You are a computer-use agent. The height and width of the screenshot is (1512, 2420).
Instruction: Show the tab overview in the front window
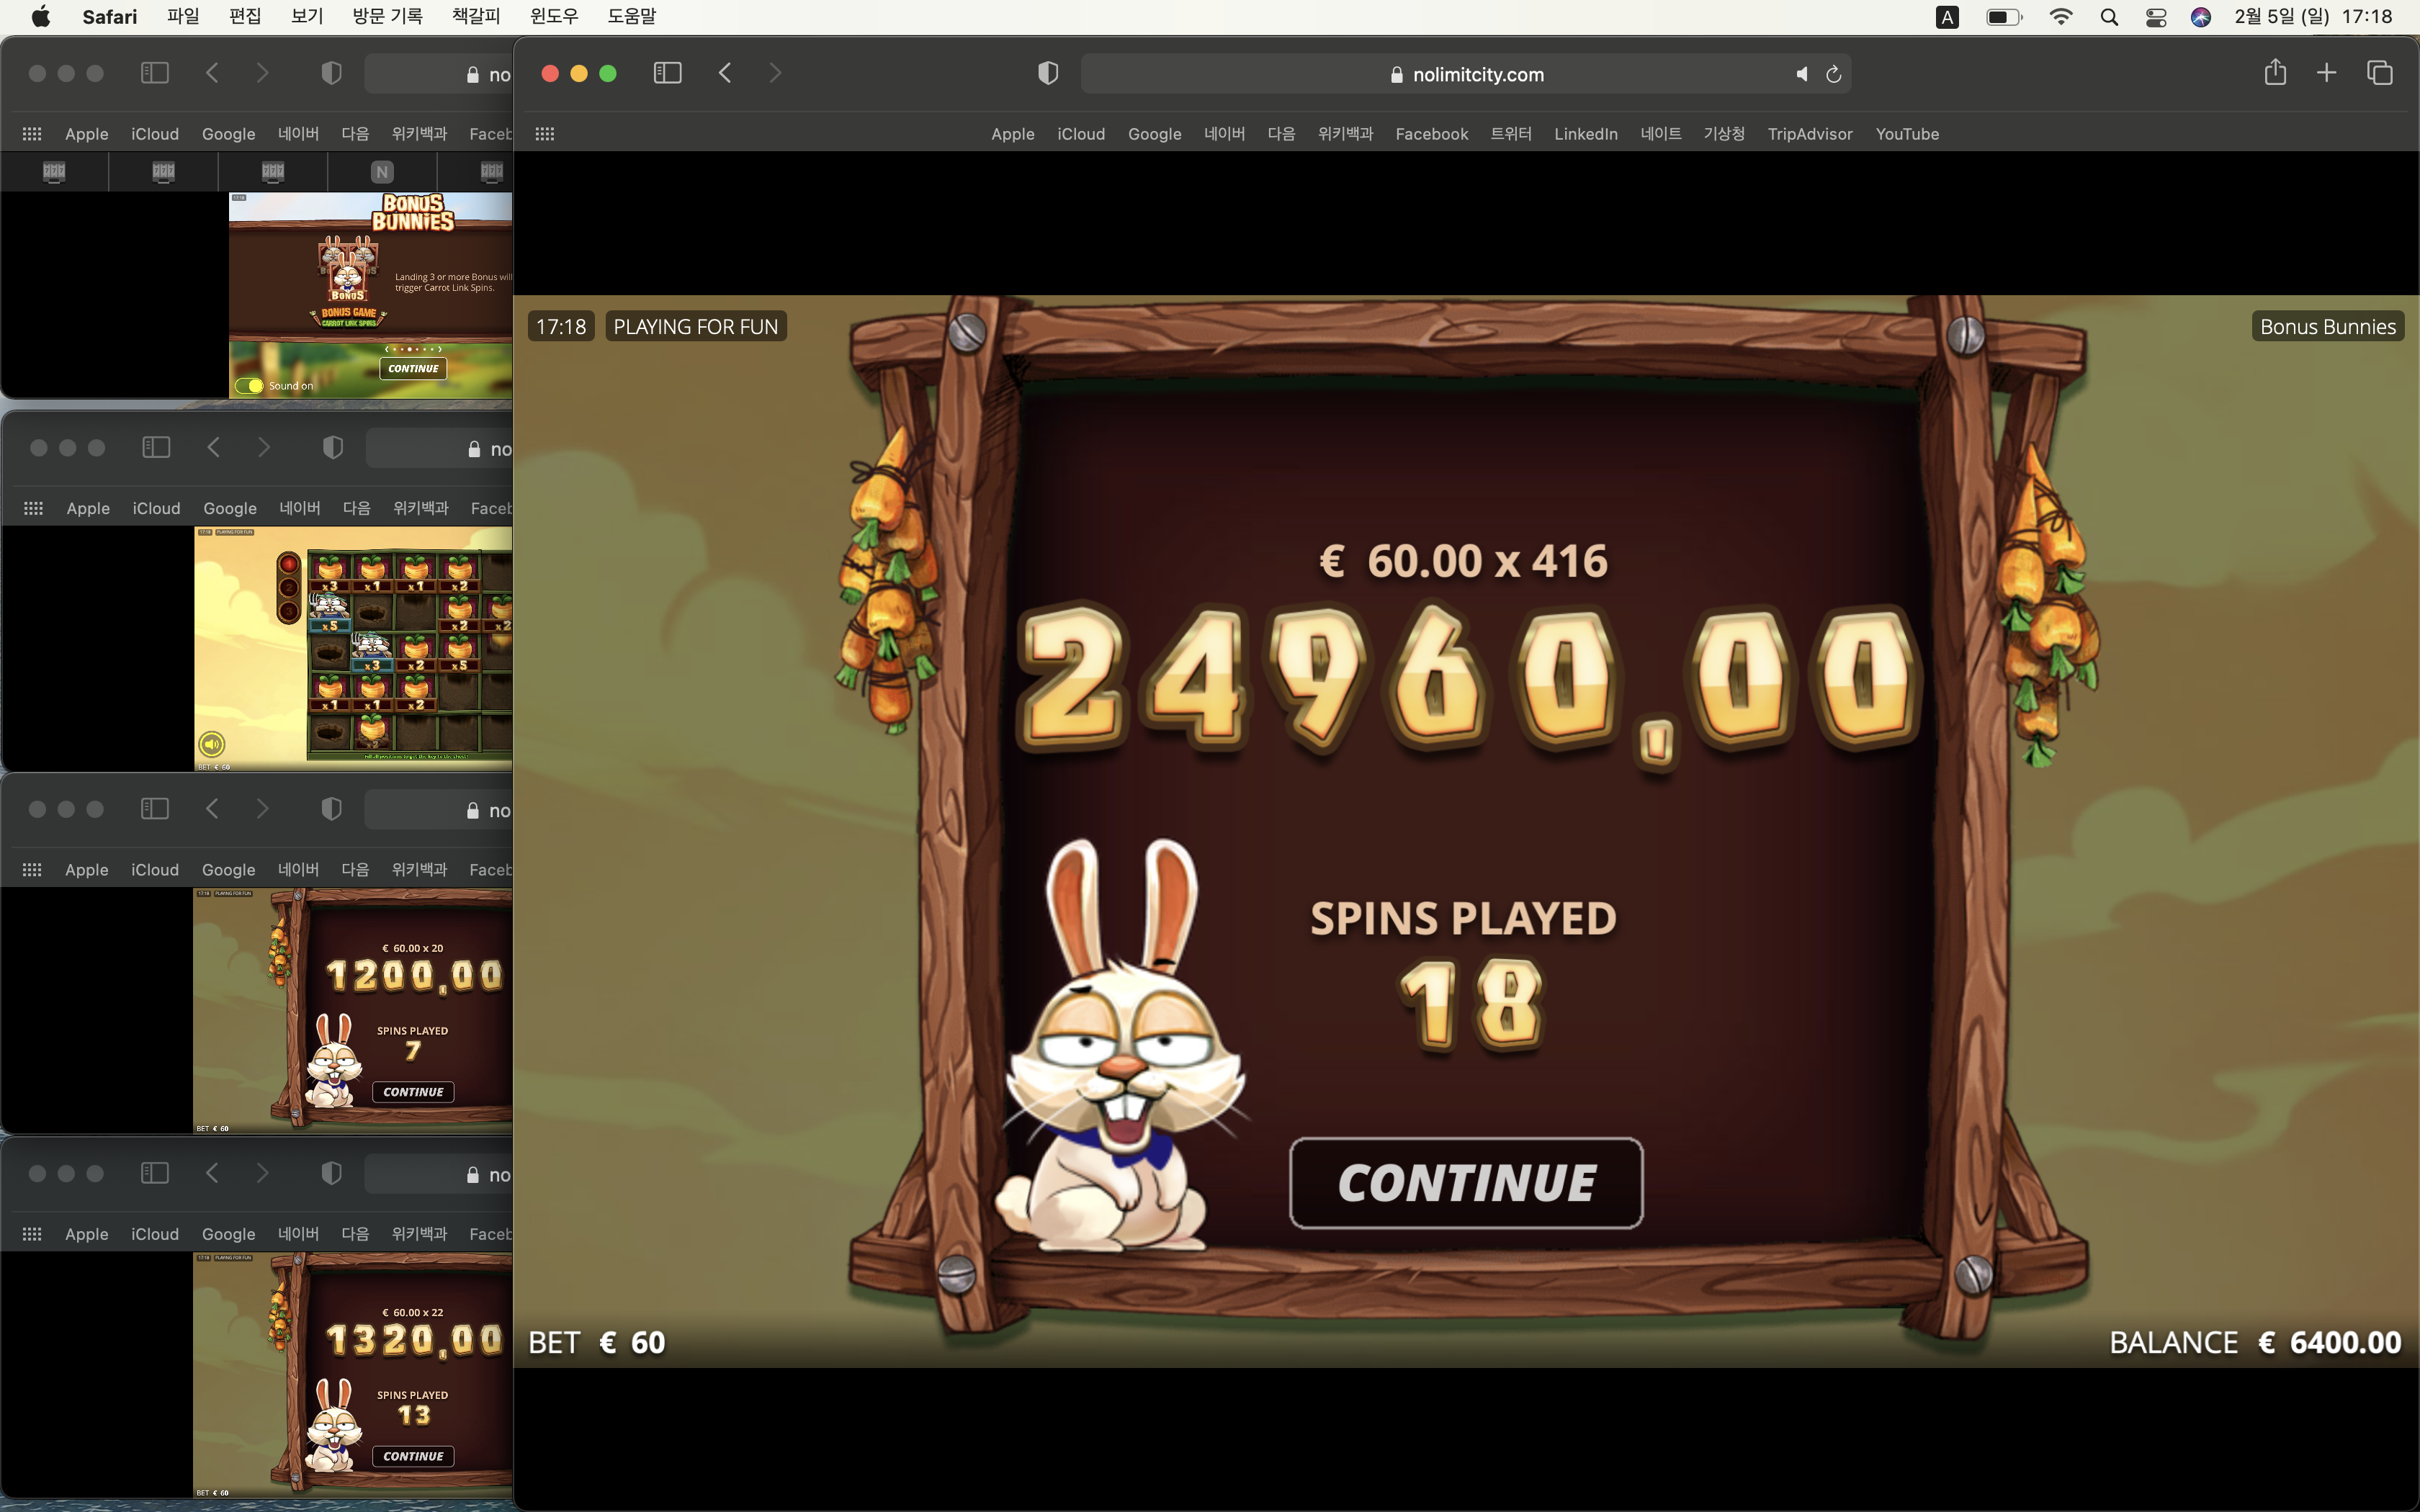(x=2380, y=73)
